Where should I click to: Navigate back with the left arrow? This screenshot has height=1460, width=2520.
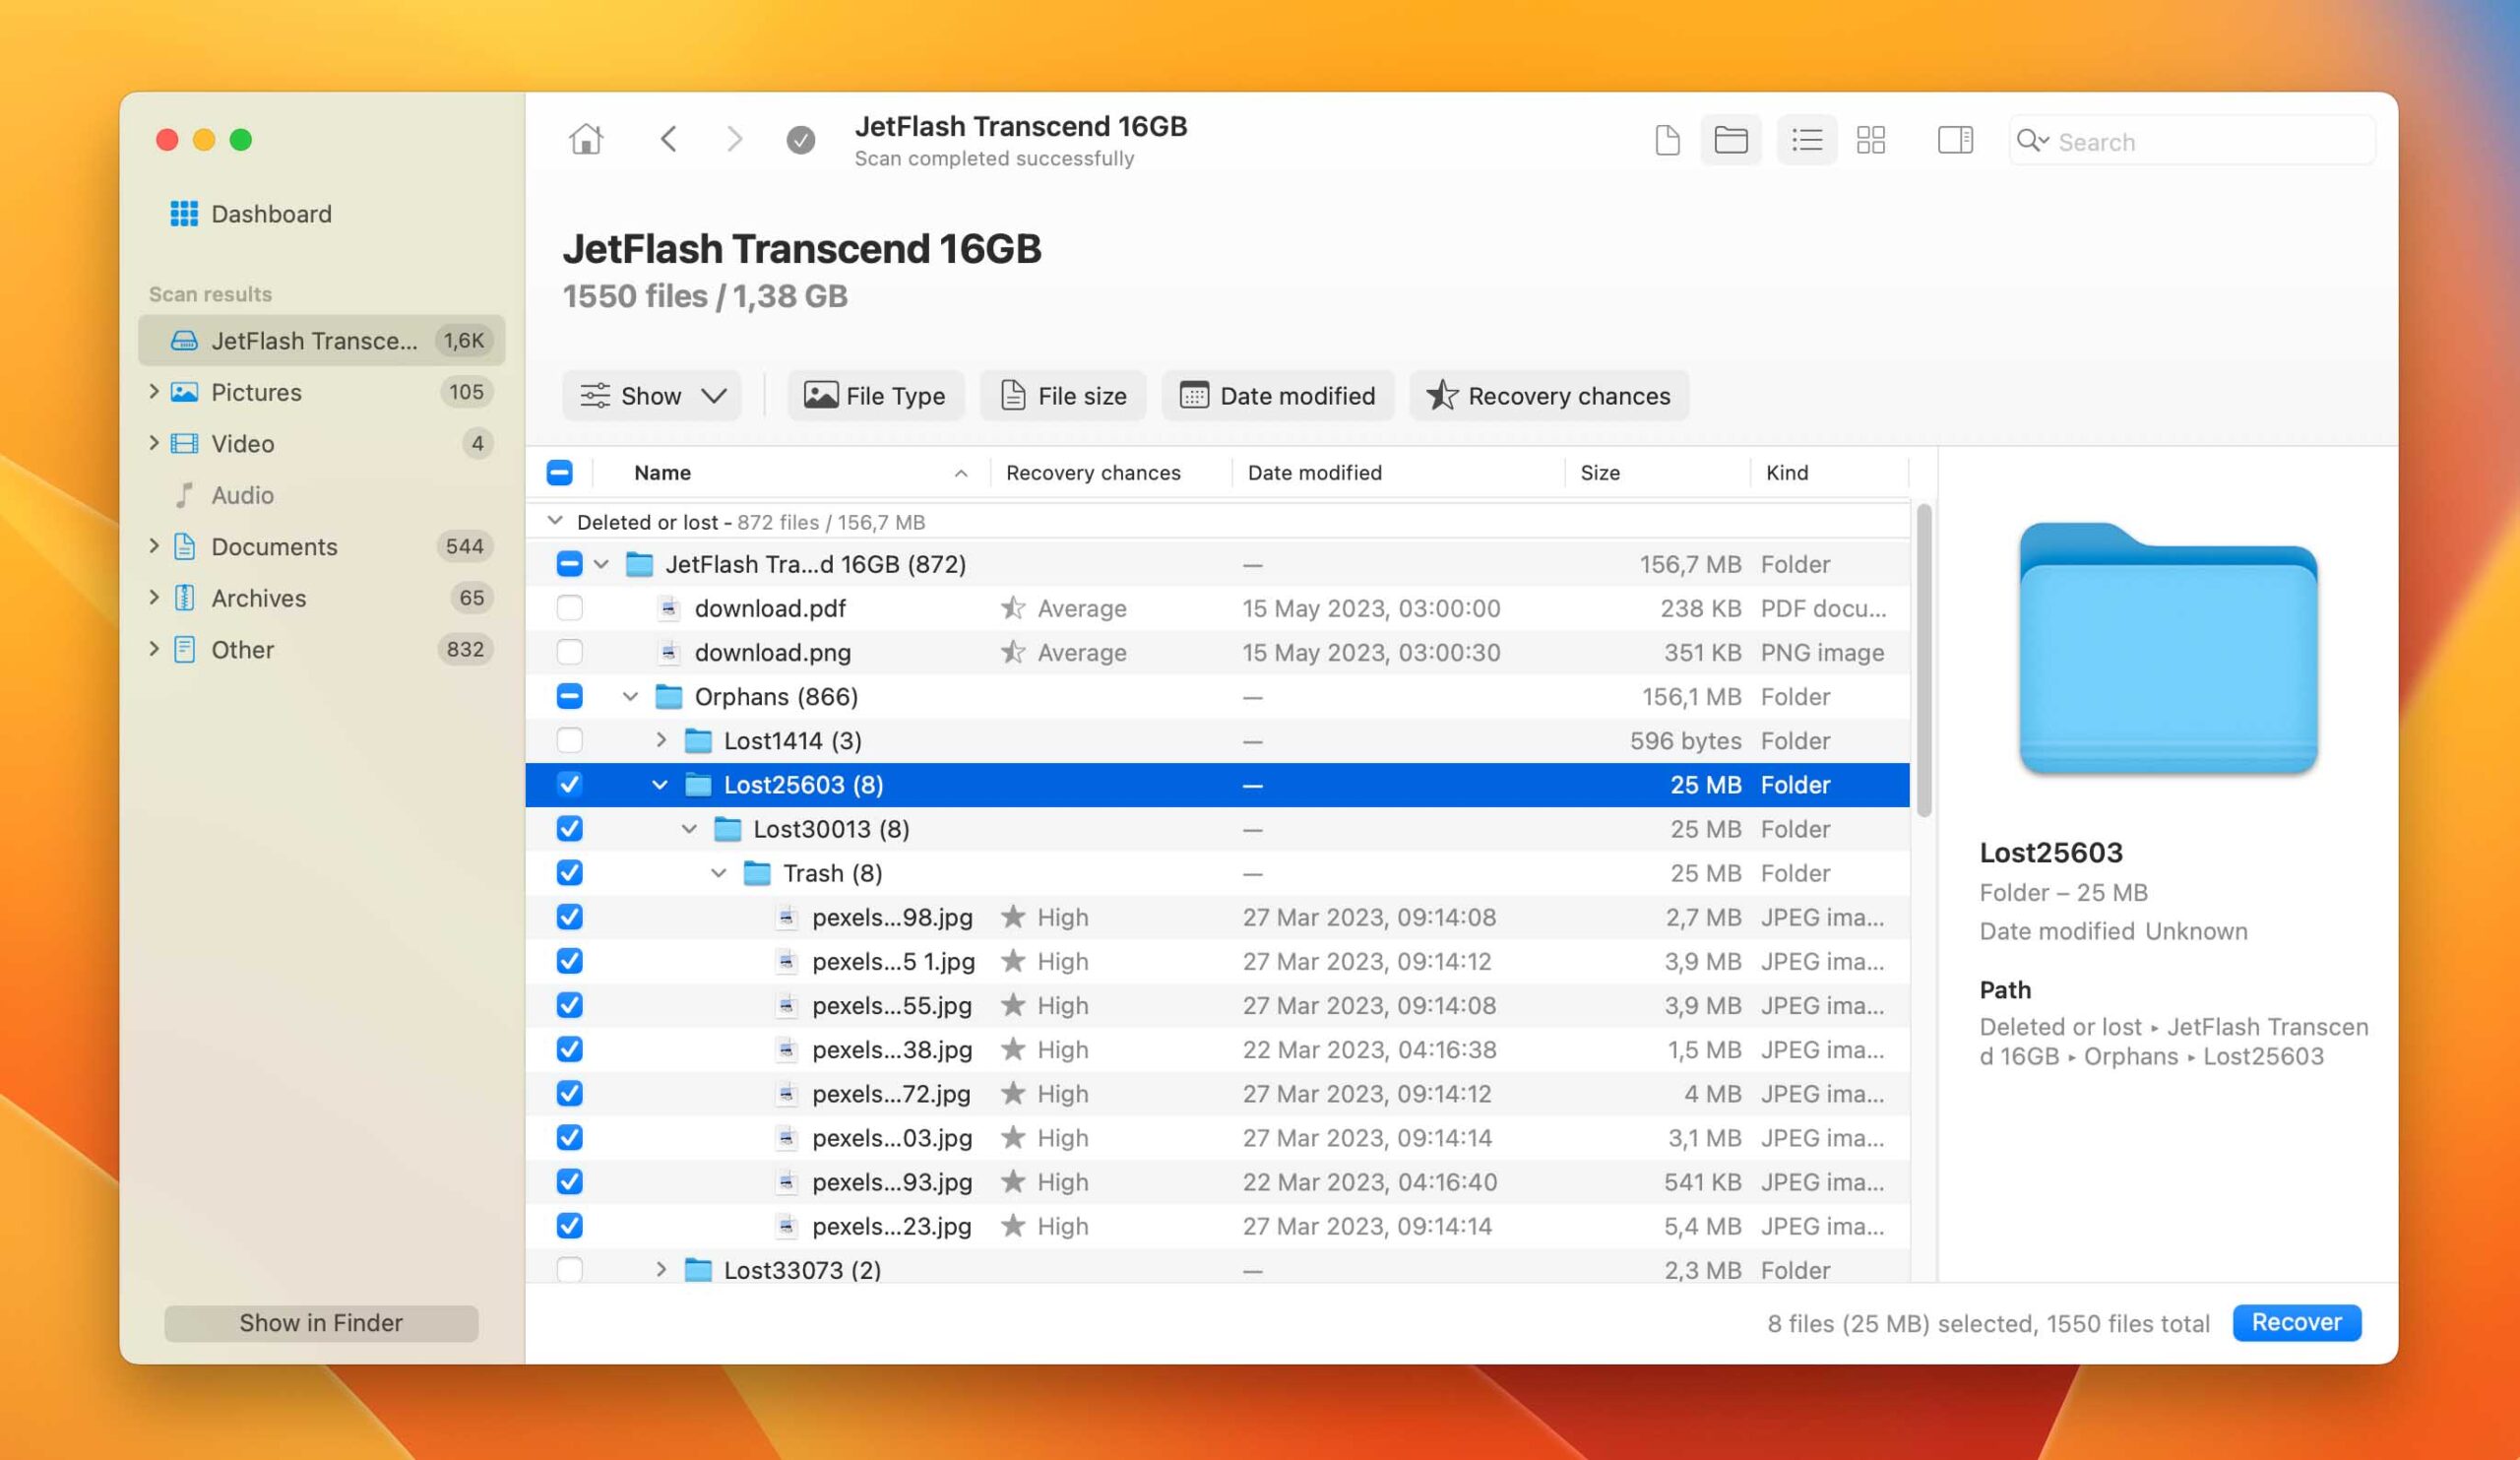[x=669, y=139]
